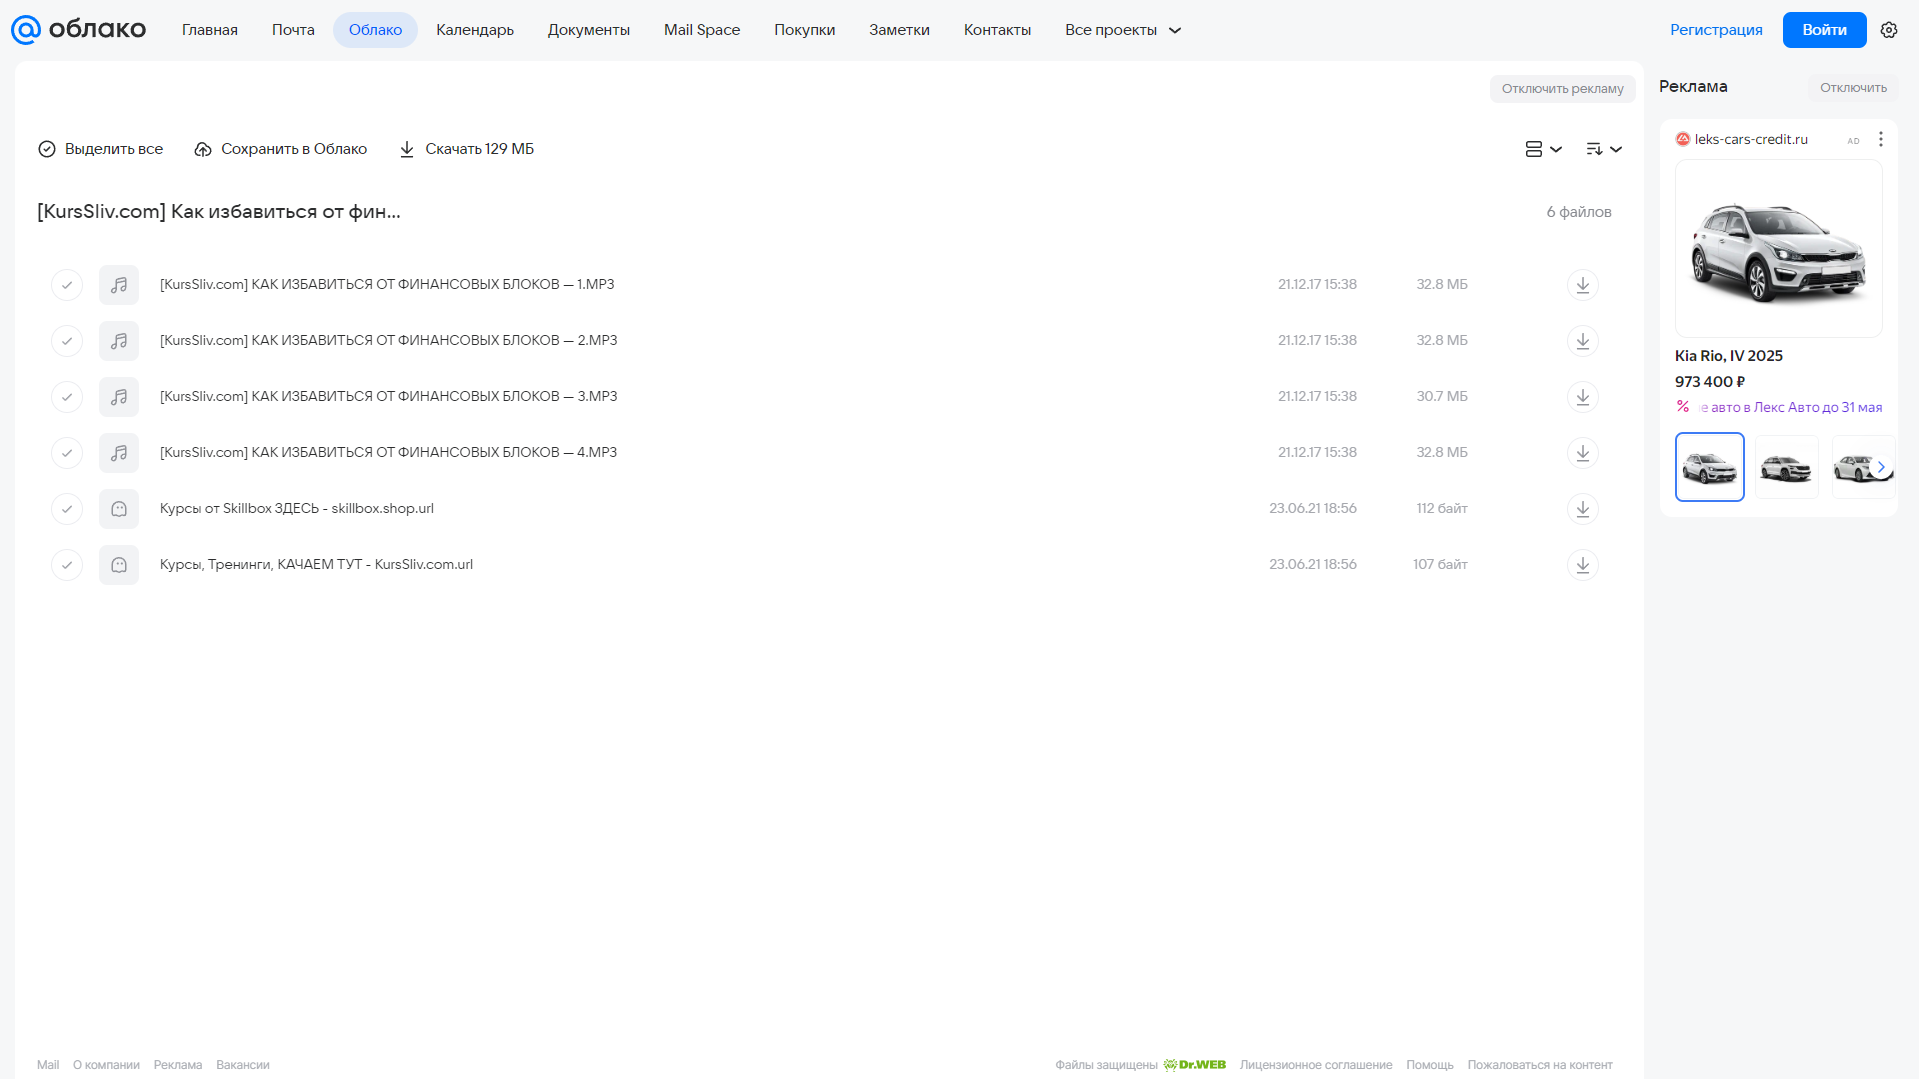1919x1079 pixels.
Task: Tick the checkbox for the 4.MP3 file
Action: [x=67, y=453]
